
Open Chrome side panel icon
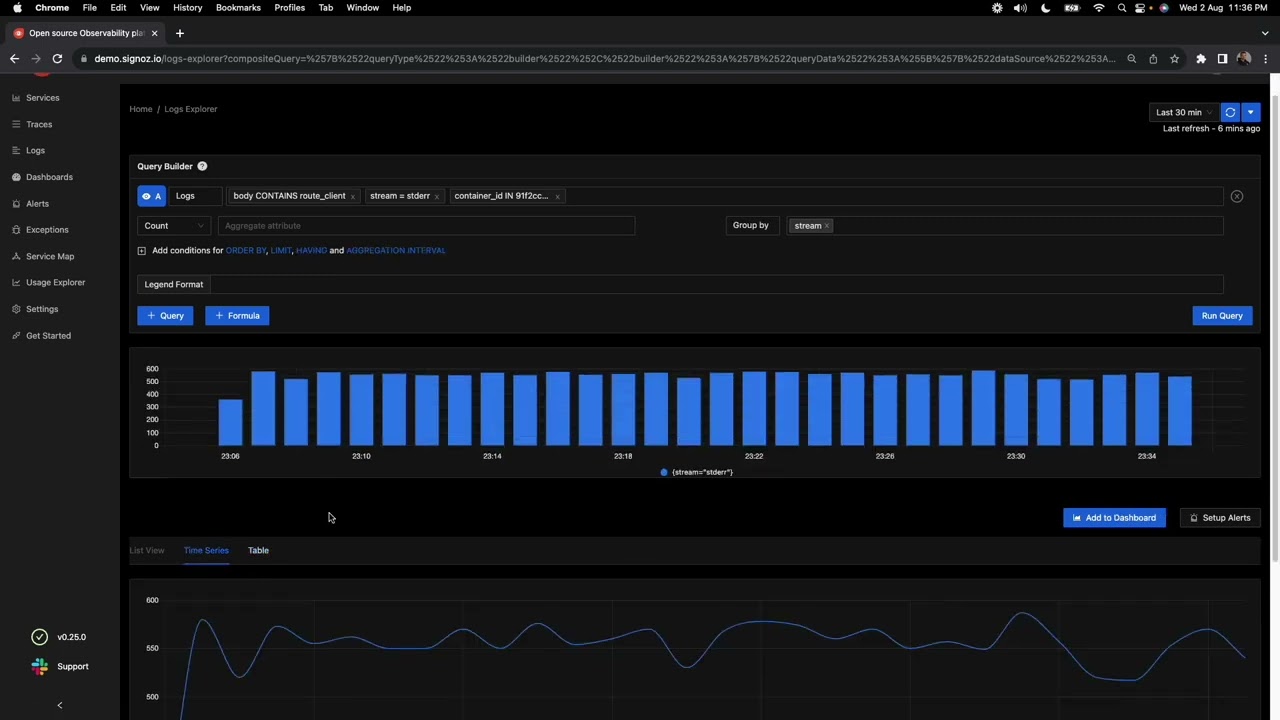(x=1222, y=59)
